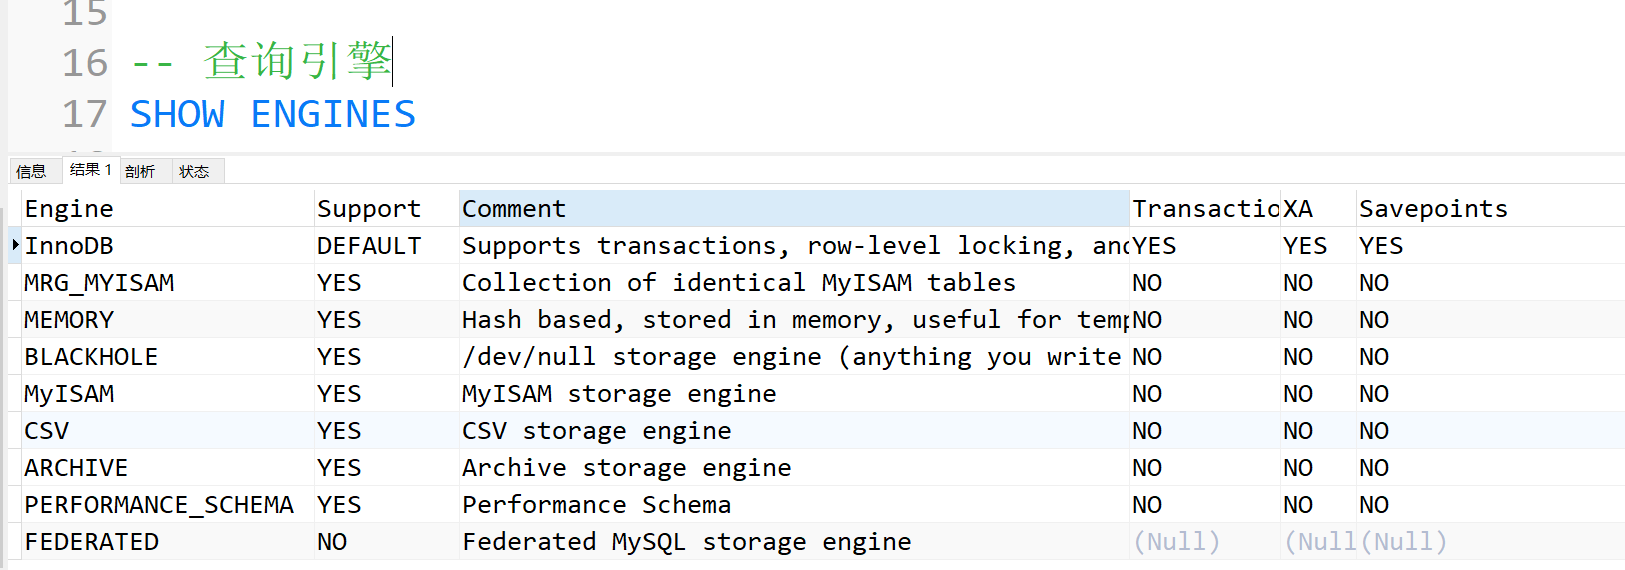The height and width of the screenshot is (570, 1625).
Task: Select the XA column header
Action: 1318,208
